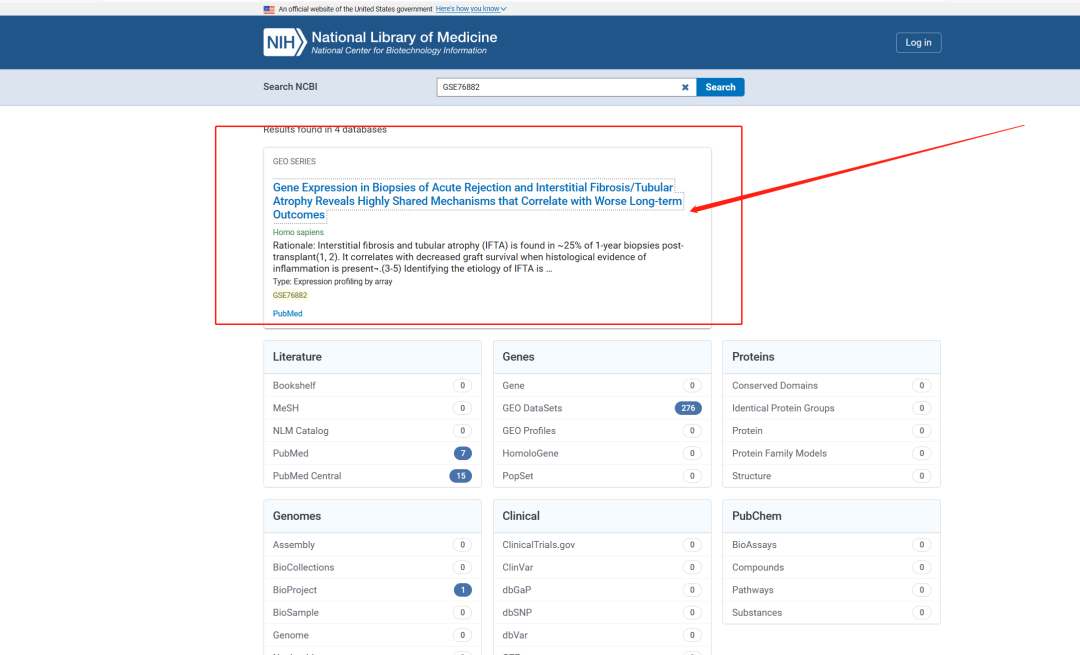
Task: Click the Homo sapiens organism label
Action: pyautogui.click(x=298, y=232)
